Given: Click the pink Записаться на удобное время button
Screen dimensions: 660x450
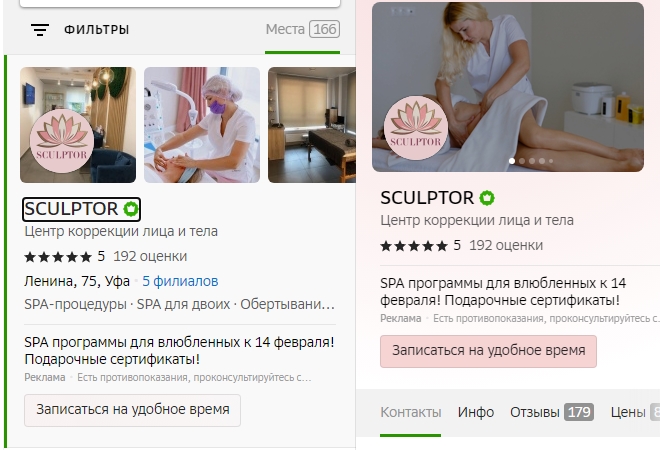Looking at the screenshot, I should [488, 351].
